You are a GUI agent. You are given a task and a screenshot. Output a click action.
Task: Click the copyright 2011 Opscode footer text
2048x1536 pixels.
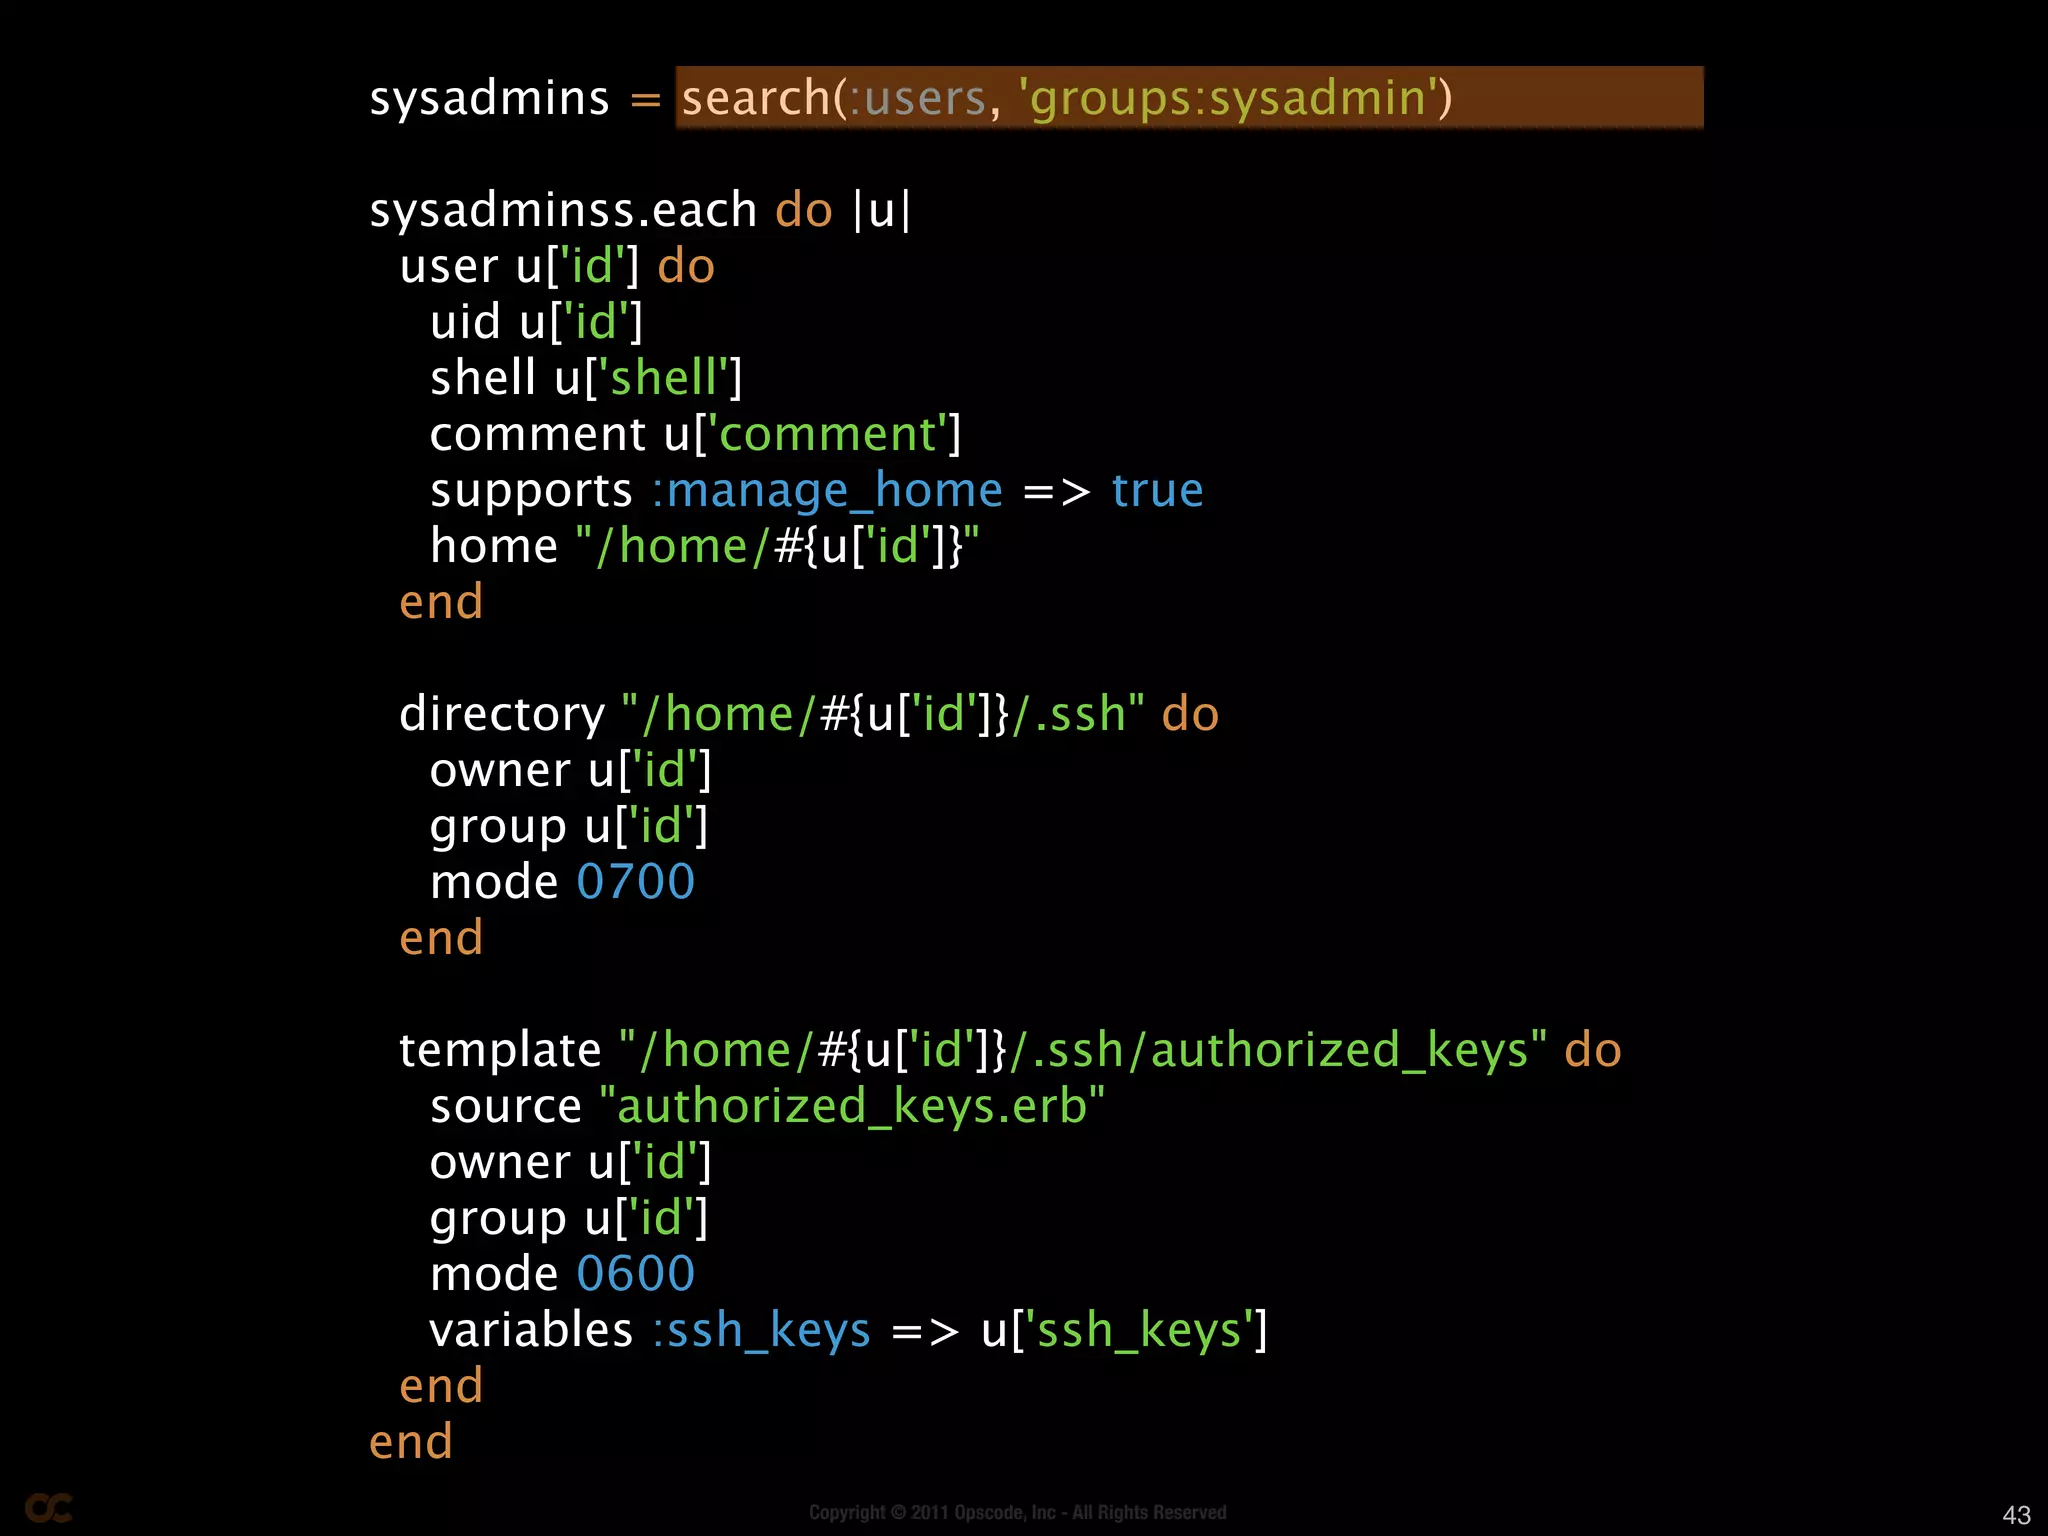1018,1512
